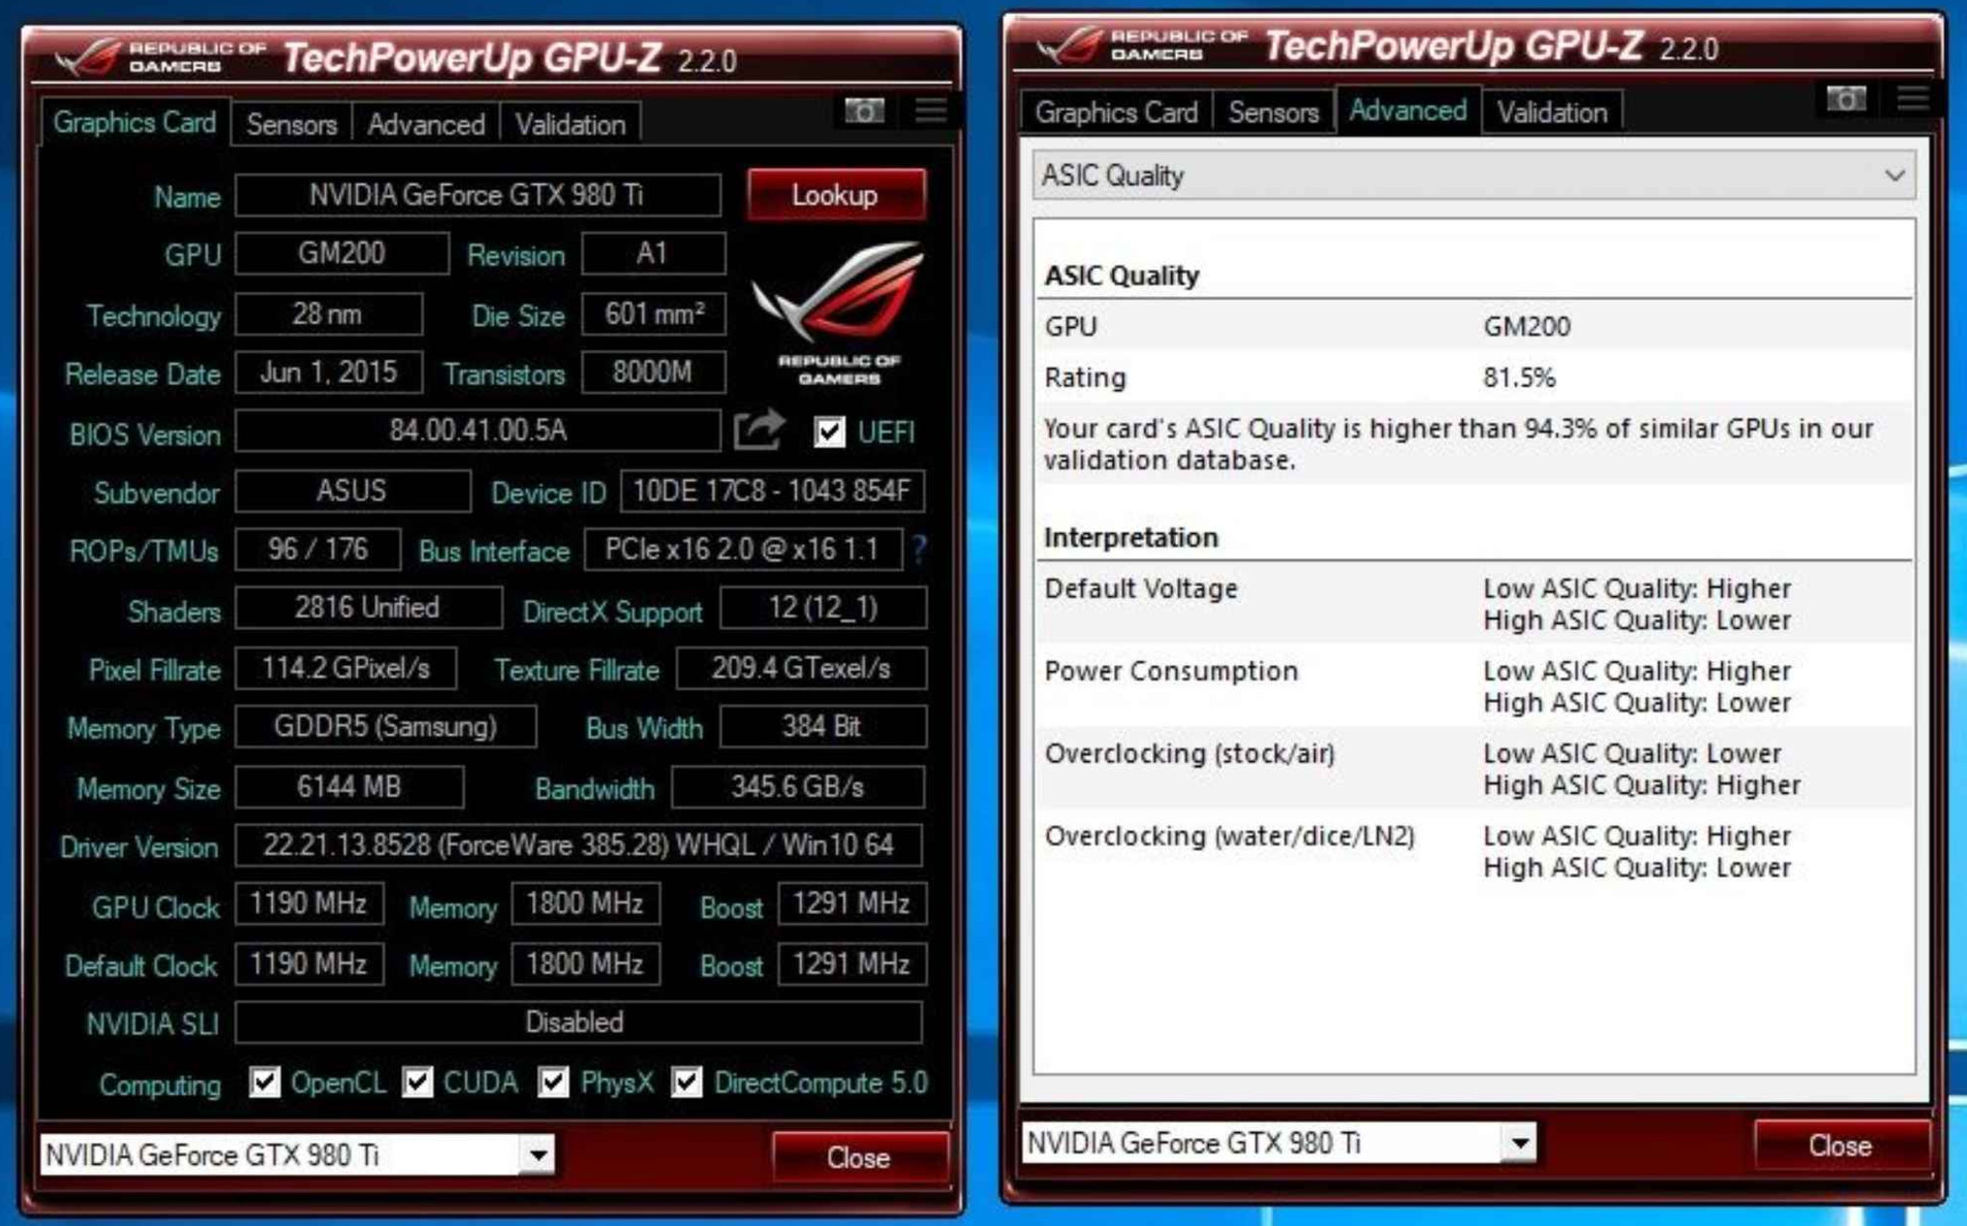Click the Driver Version field
This screenshot has height=1226, width=1967.
pyautogui.click(x=579, y=846)
